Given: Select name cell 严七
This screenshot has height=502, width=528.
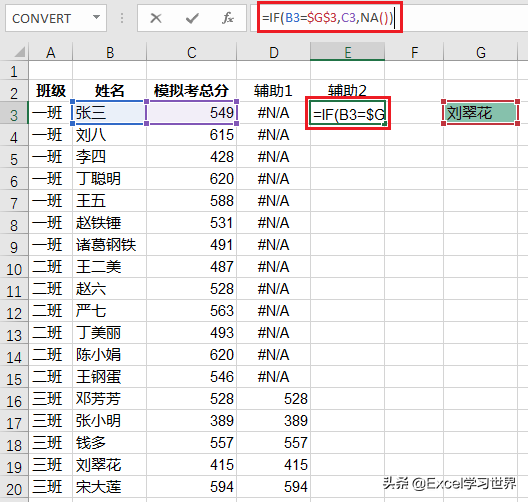Looking at the screenshot, I should (110, 311).
